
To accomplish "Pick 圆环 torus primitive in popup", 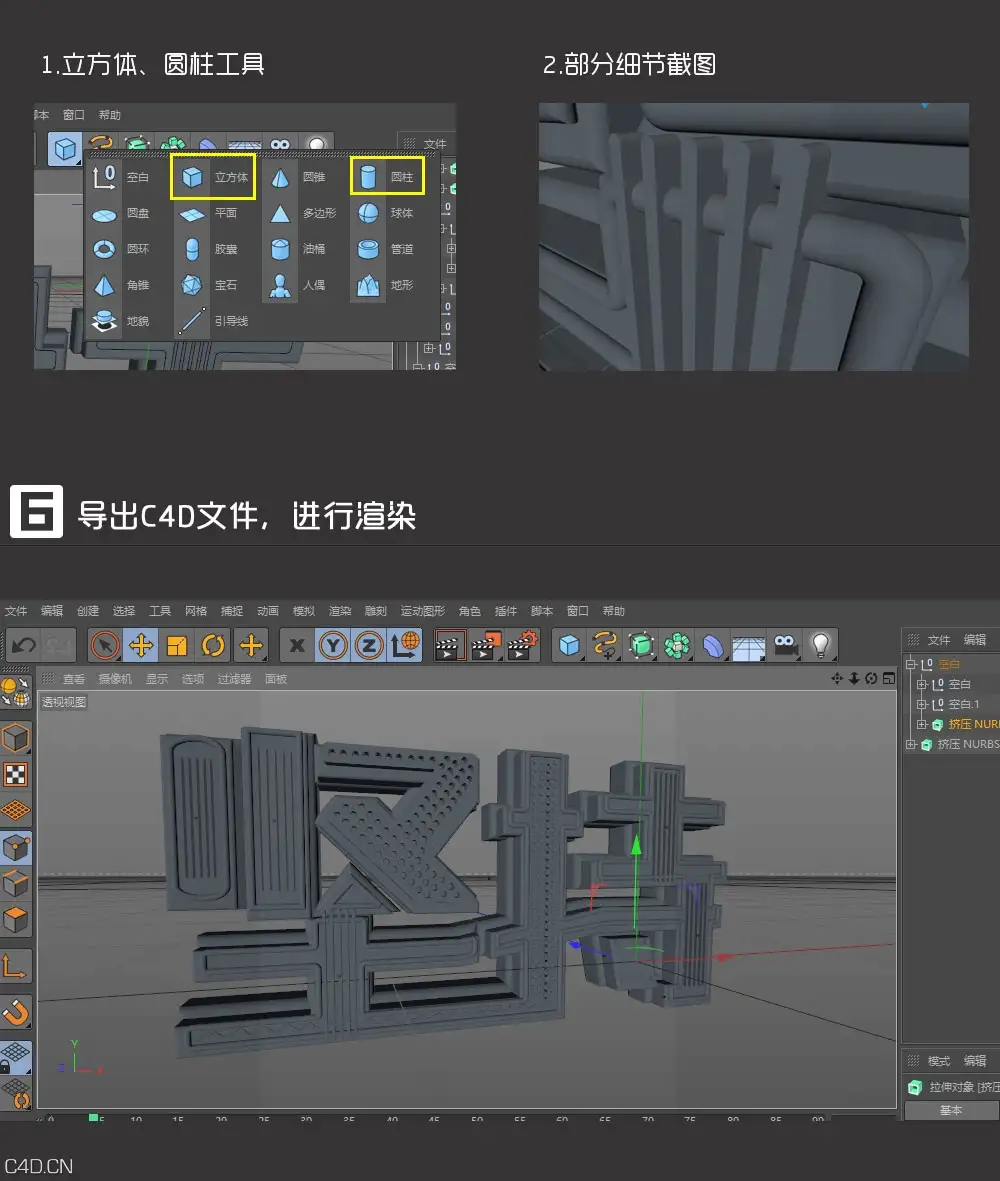I will pyautogui.click(x=120, y=249).
